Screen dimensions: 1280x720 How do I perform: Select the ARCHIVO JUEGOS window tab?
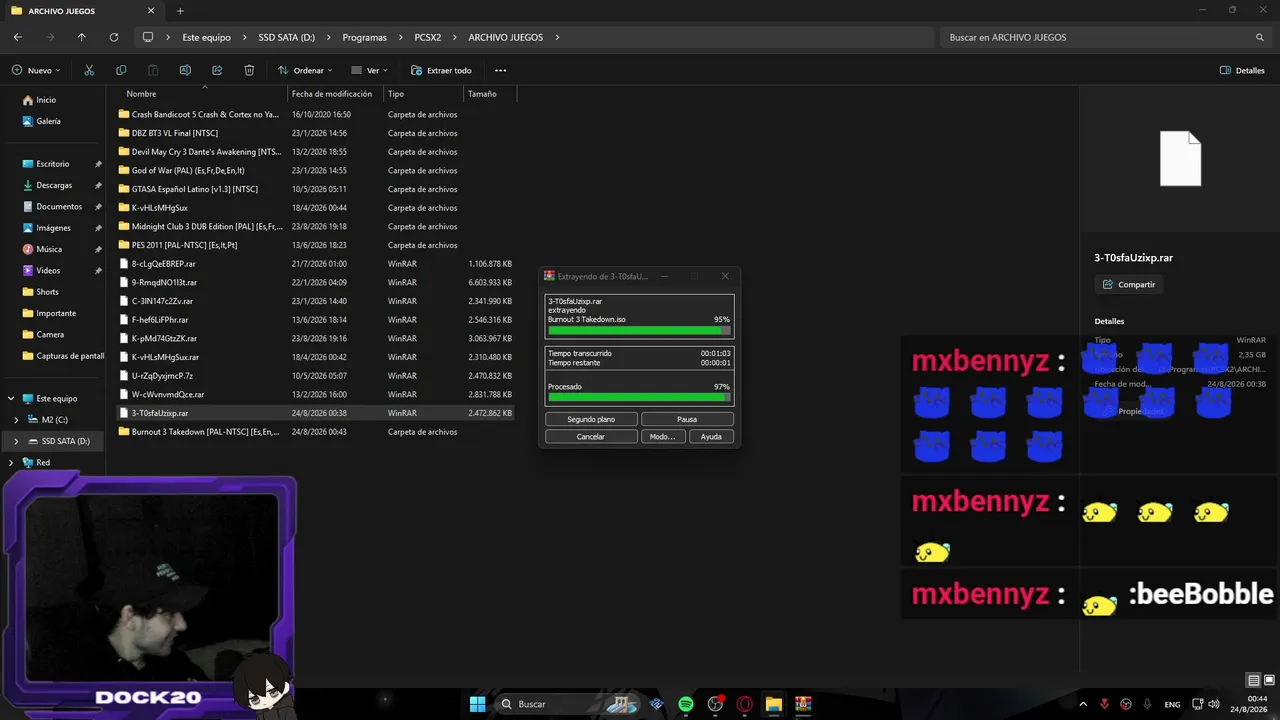click(x=84, y=11)
